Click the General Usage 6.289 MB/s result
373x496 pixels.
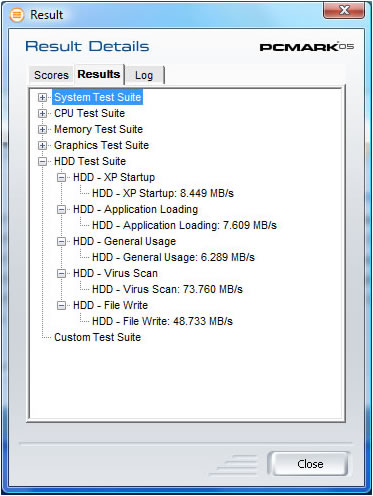coord(173,257)
